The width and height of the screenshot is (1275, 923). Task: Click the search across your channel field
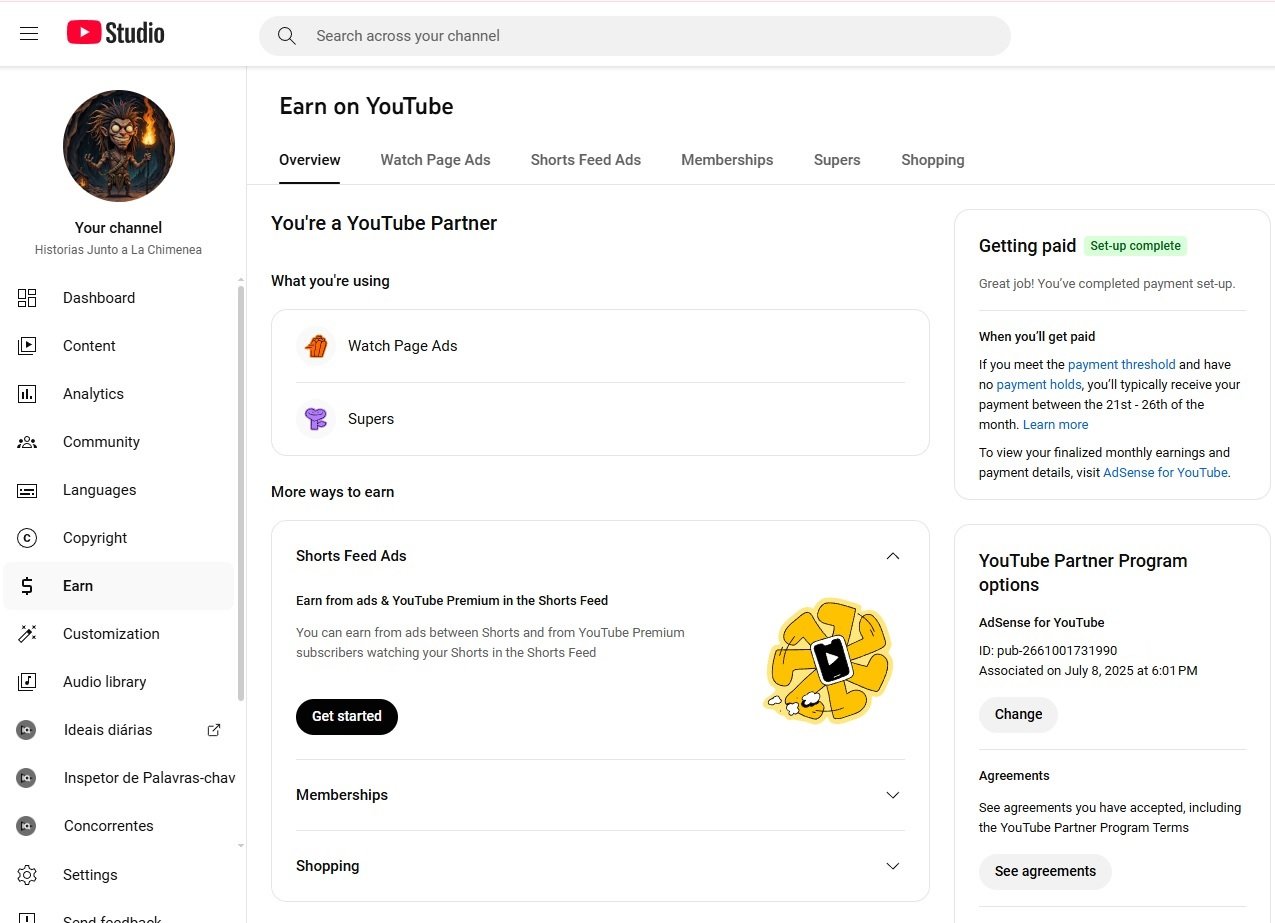click(635, 36)
